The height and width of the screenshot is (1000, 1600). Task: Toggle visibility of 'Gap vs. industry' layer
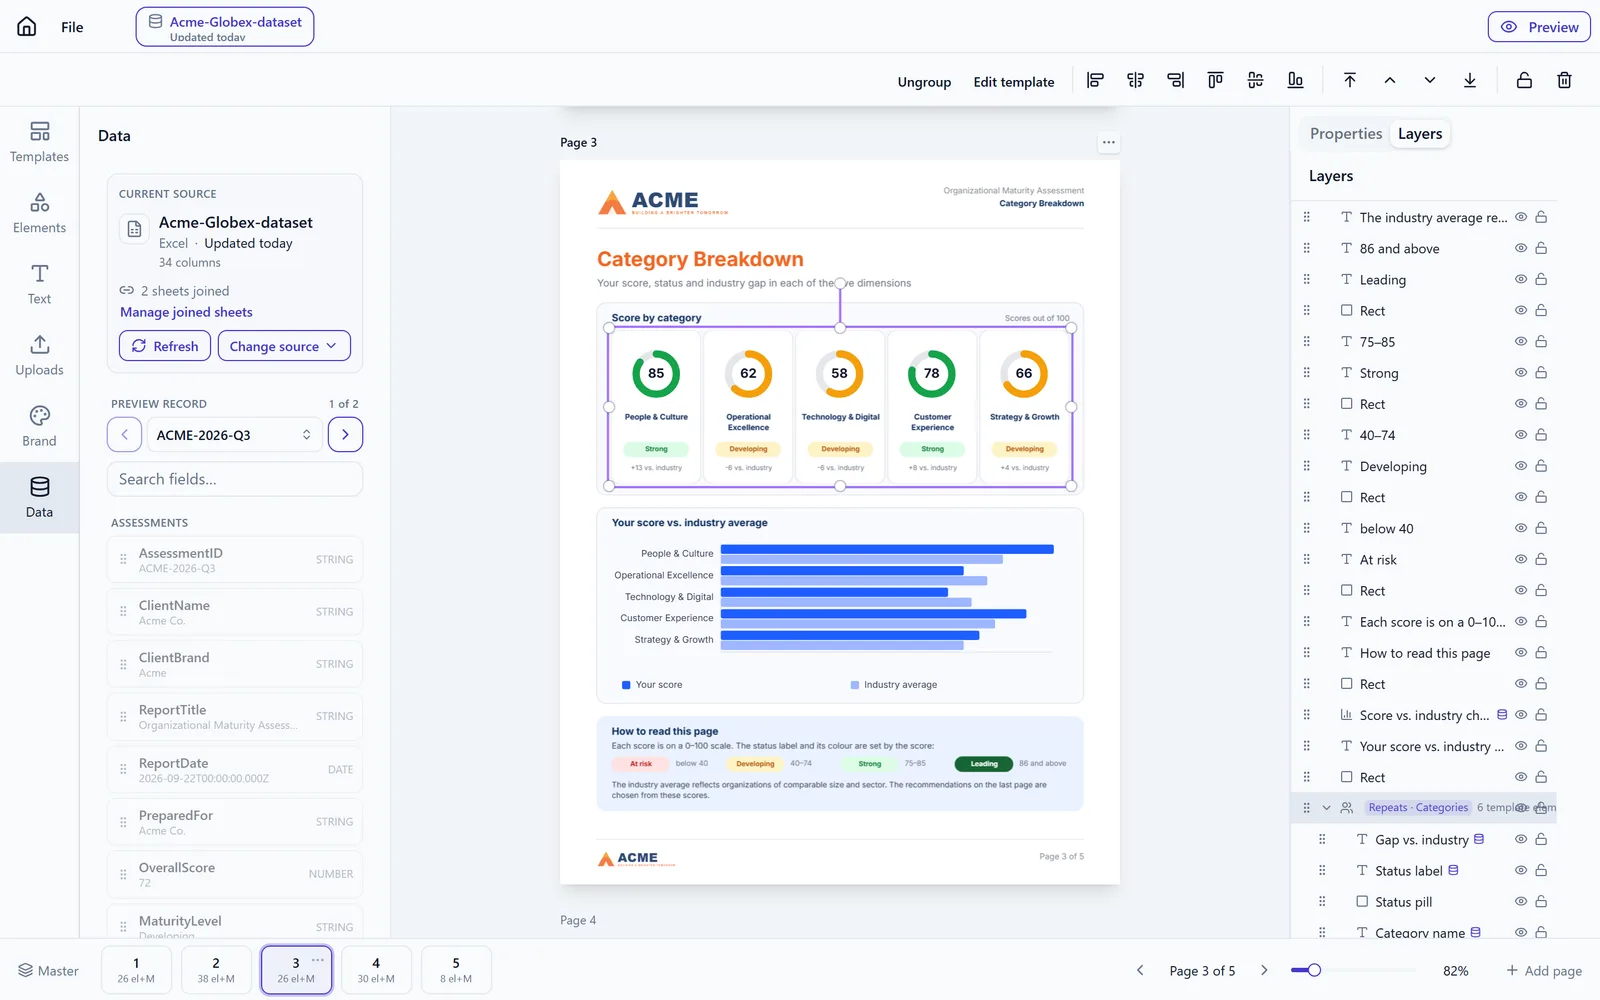[x=1520, y=839]
